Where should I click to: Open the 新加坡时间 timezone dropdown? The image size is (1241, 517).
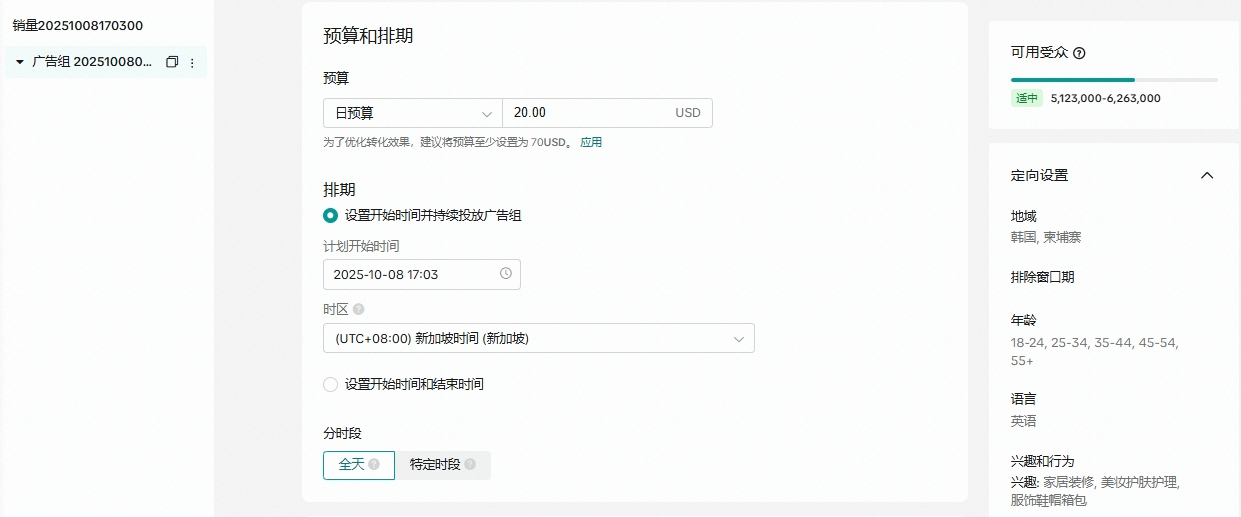[x=538, y=339]
